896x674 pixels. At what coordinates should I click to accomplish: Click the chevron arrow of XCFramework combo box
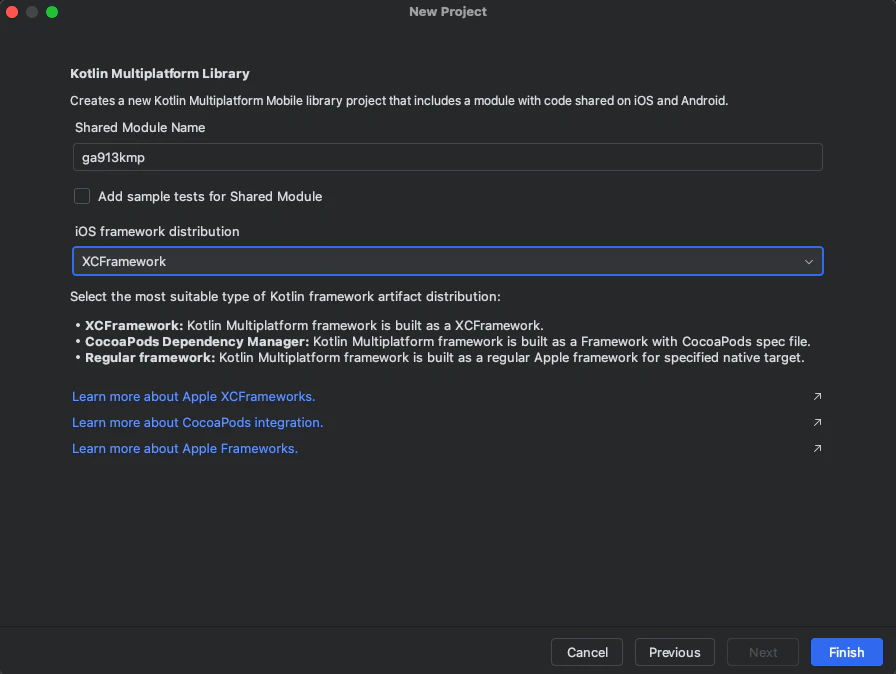coord(809,262)
